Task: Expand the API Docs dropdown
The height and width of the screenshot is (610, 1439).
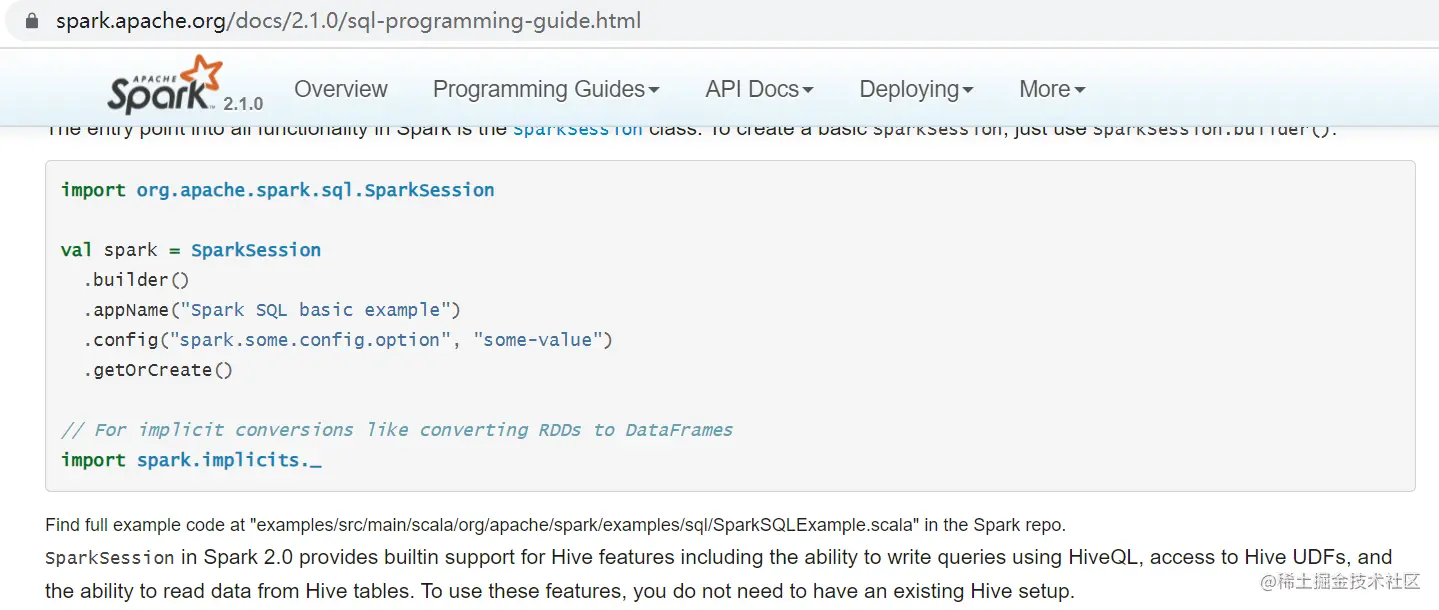Action: [759, 89]
